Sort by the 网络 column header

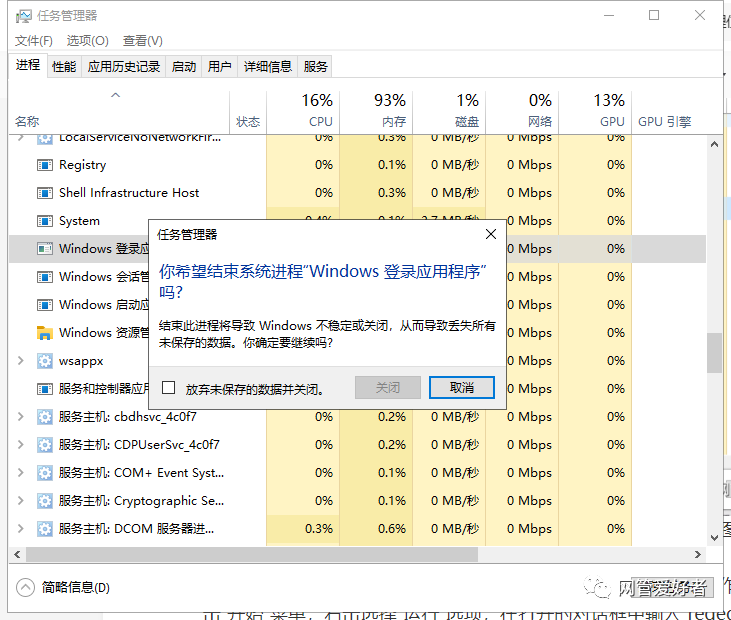coord(522,110)
